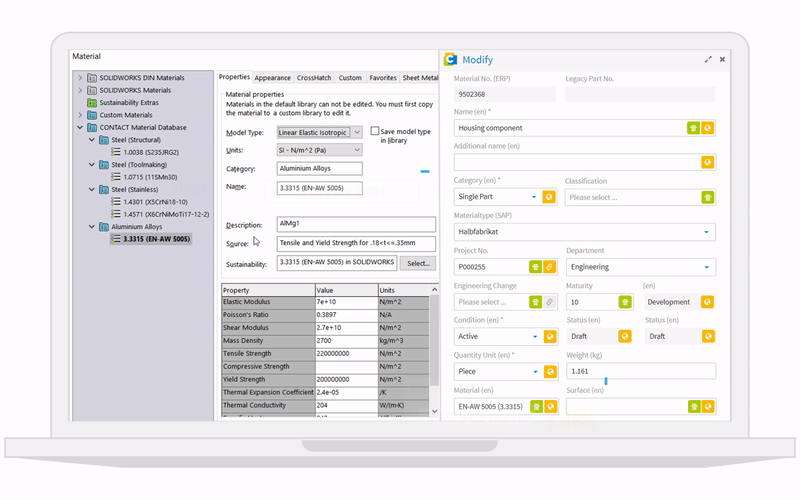
Task: Click orange globe icon in Additional name field
Action: (x=707, y=162)
